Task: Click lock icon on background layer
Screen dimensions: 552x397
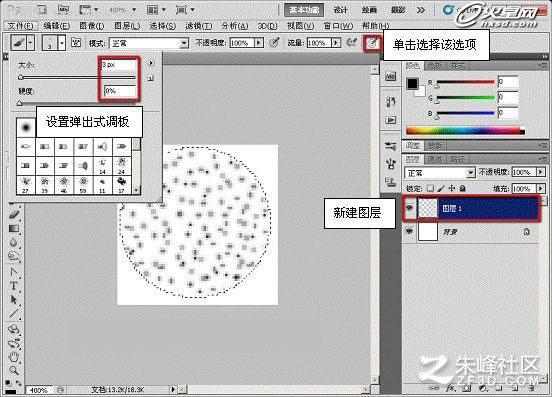Action: (526, 232)
